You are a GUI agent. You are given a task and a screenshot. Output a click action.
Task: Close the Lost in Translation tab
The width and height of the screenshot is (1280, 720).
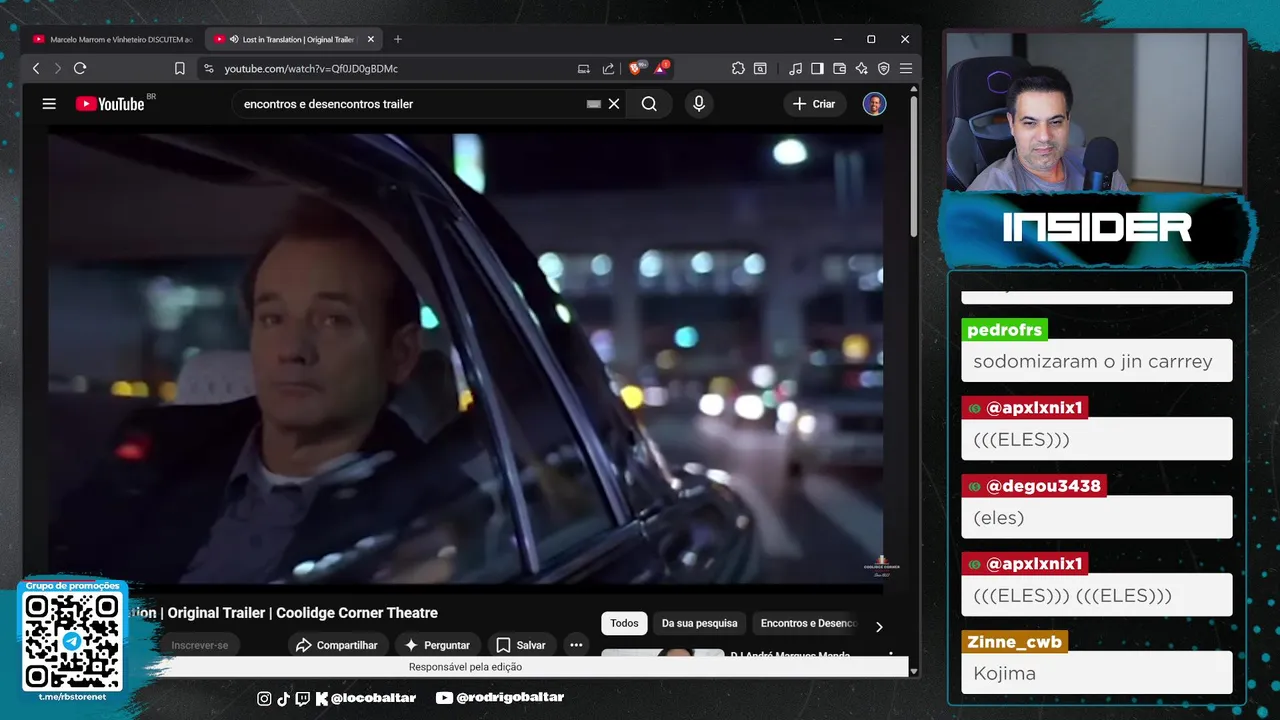coord(371,39)
